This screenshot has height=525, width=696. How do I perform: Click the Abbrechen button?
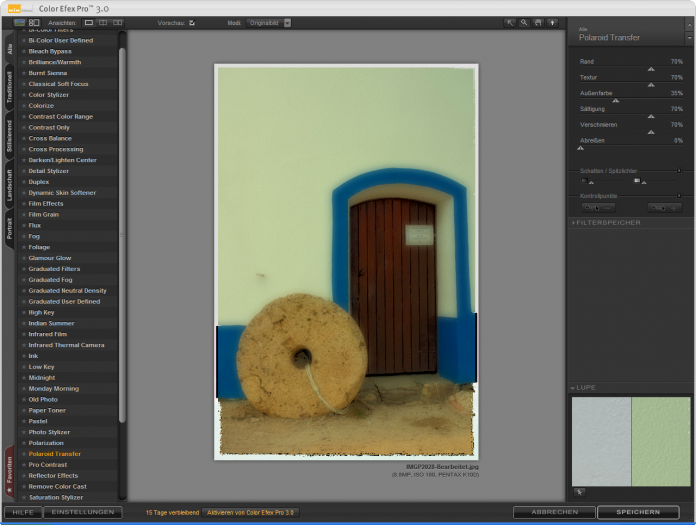[x=554, y=512]
